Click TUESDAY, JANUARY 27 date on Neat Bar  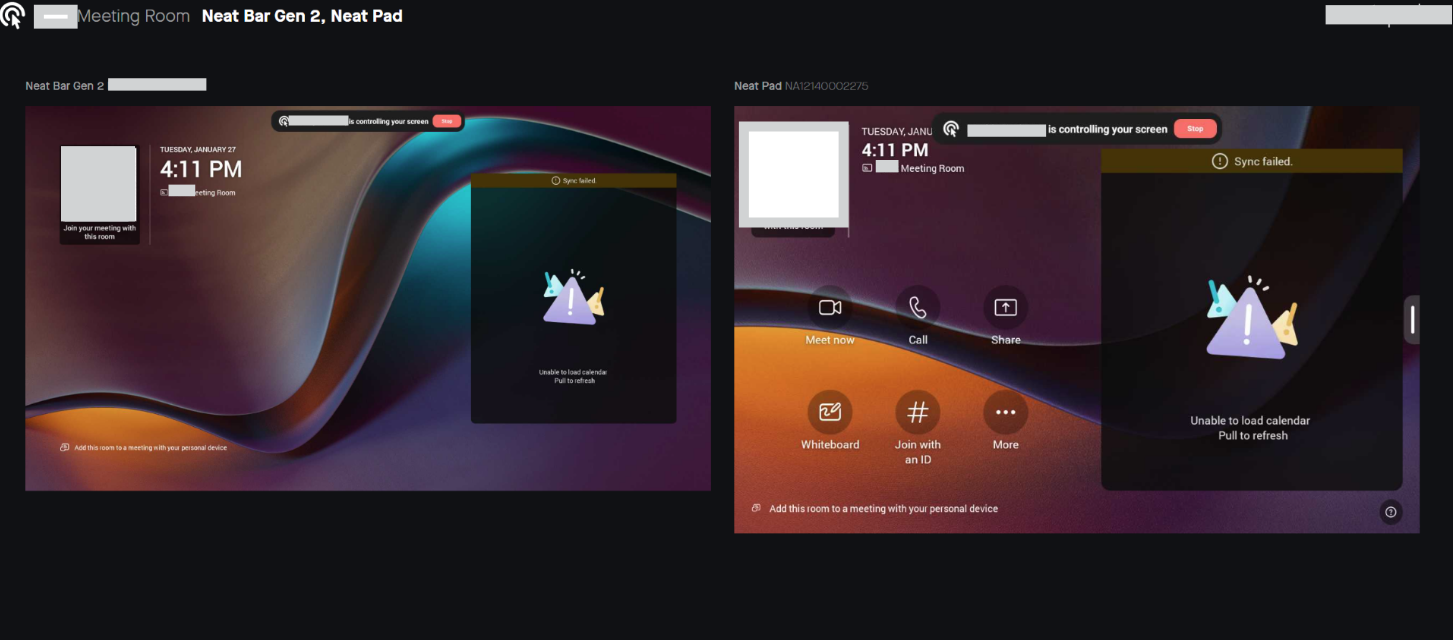[x=196, y=150]
